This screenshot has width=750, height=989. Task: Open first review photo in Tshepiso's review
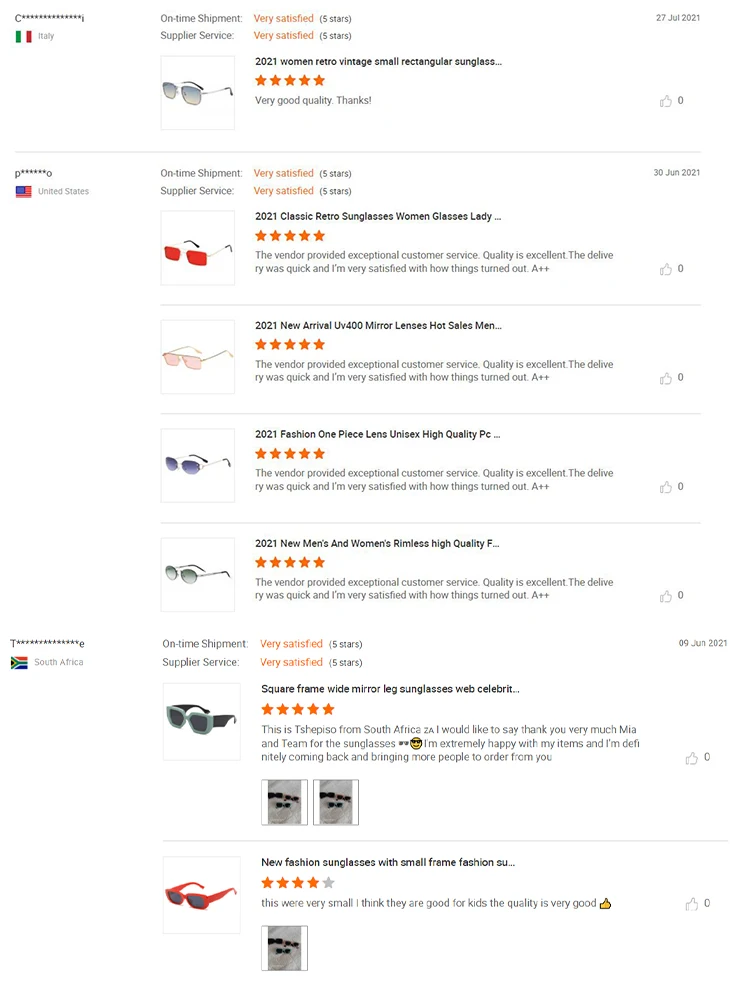point(284,802)
